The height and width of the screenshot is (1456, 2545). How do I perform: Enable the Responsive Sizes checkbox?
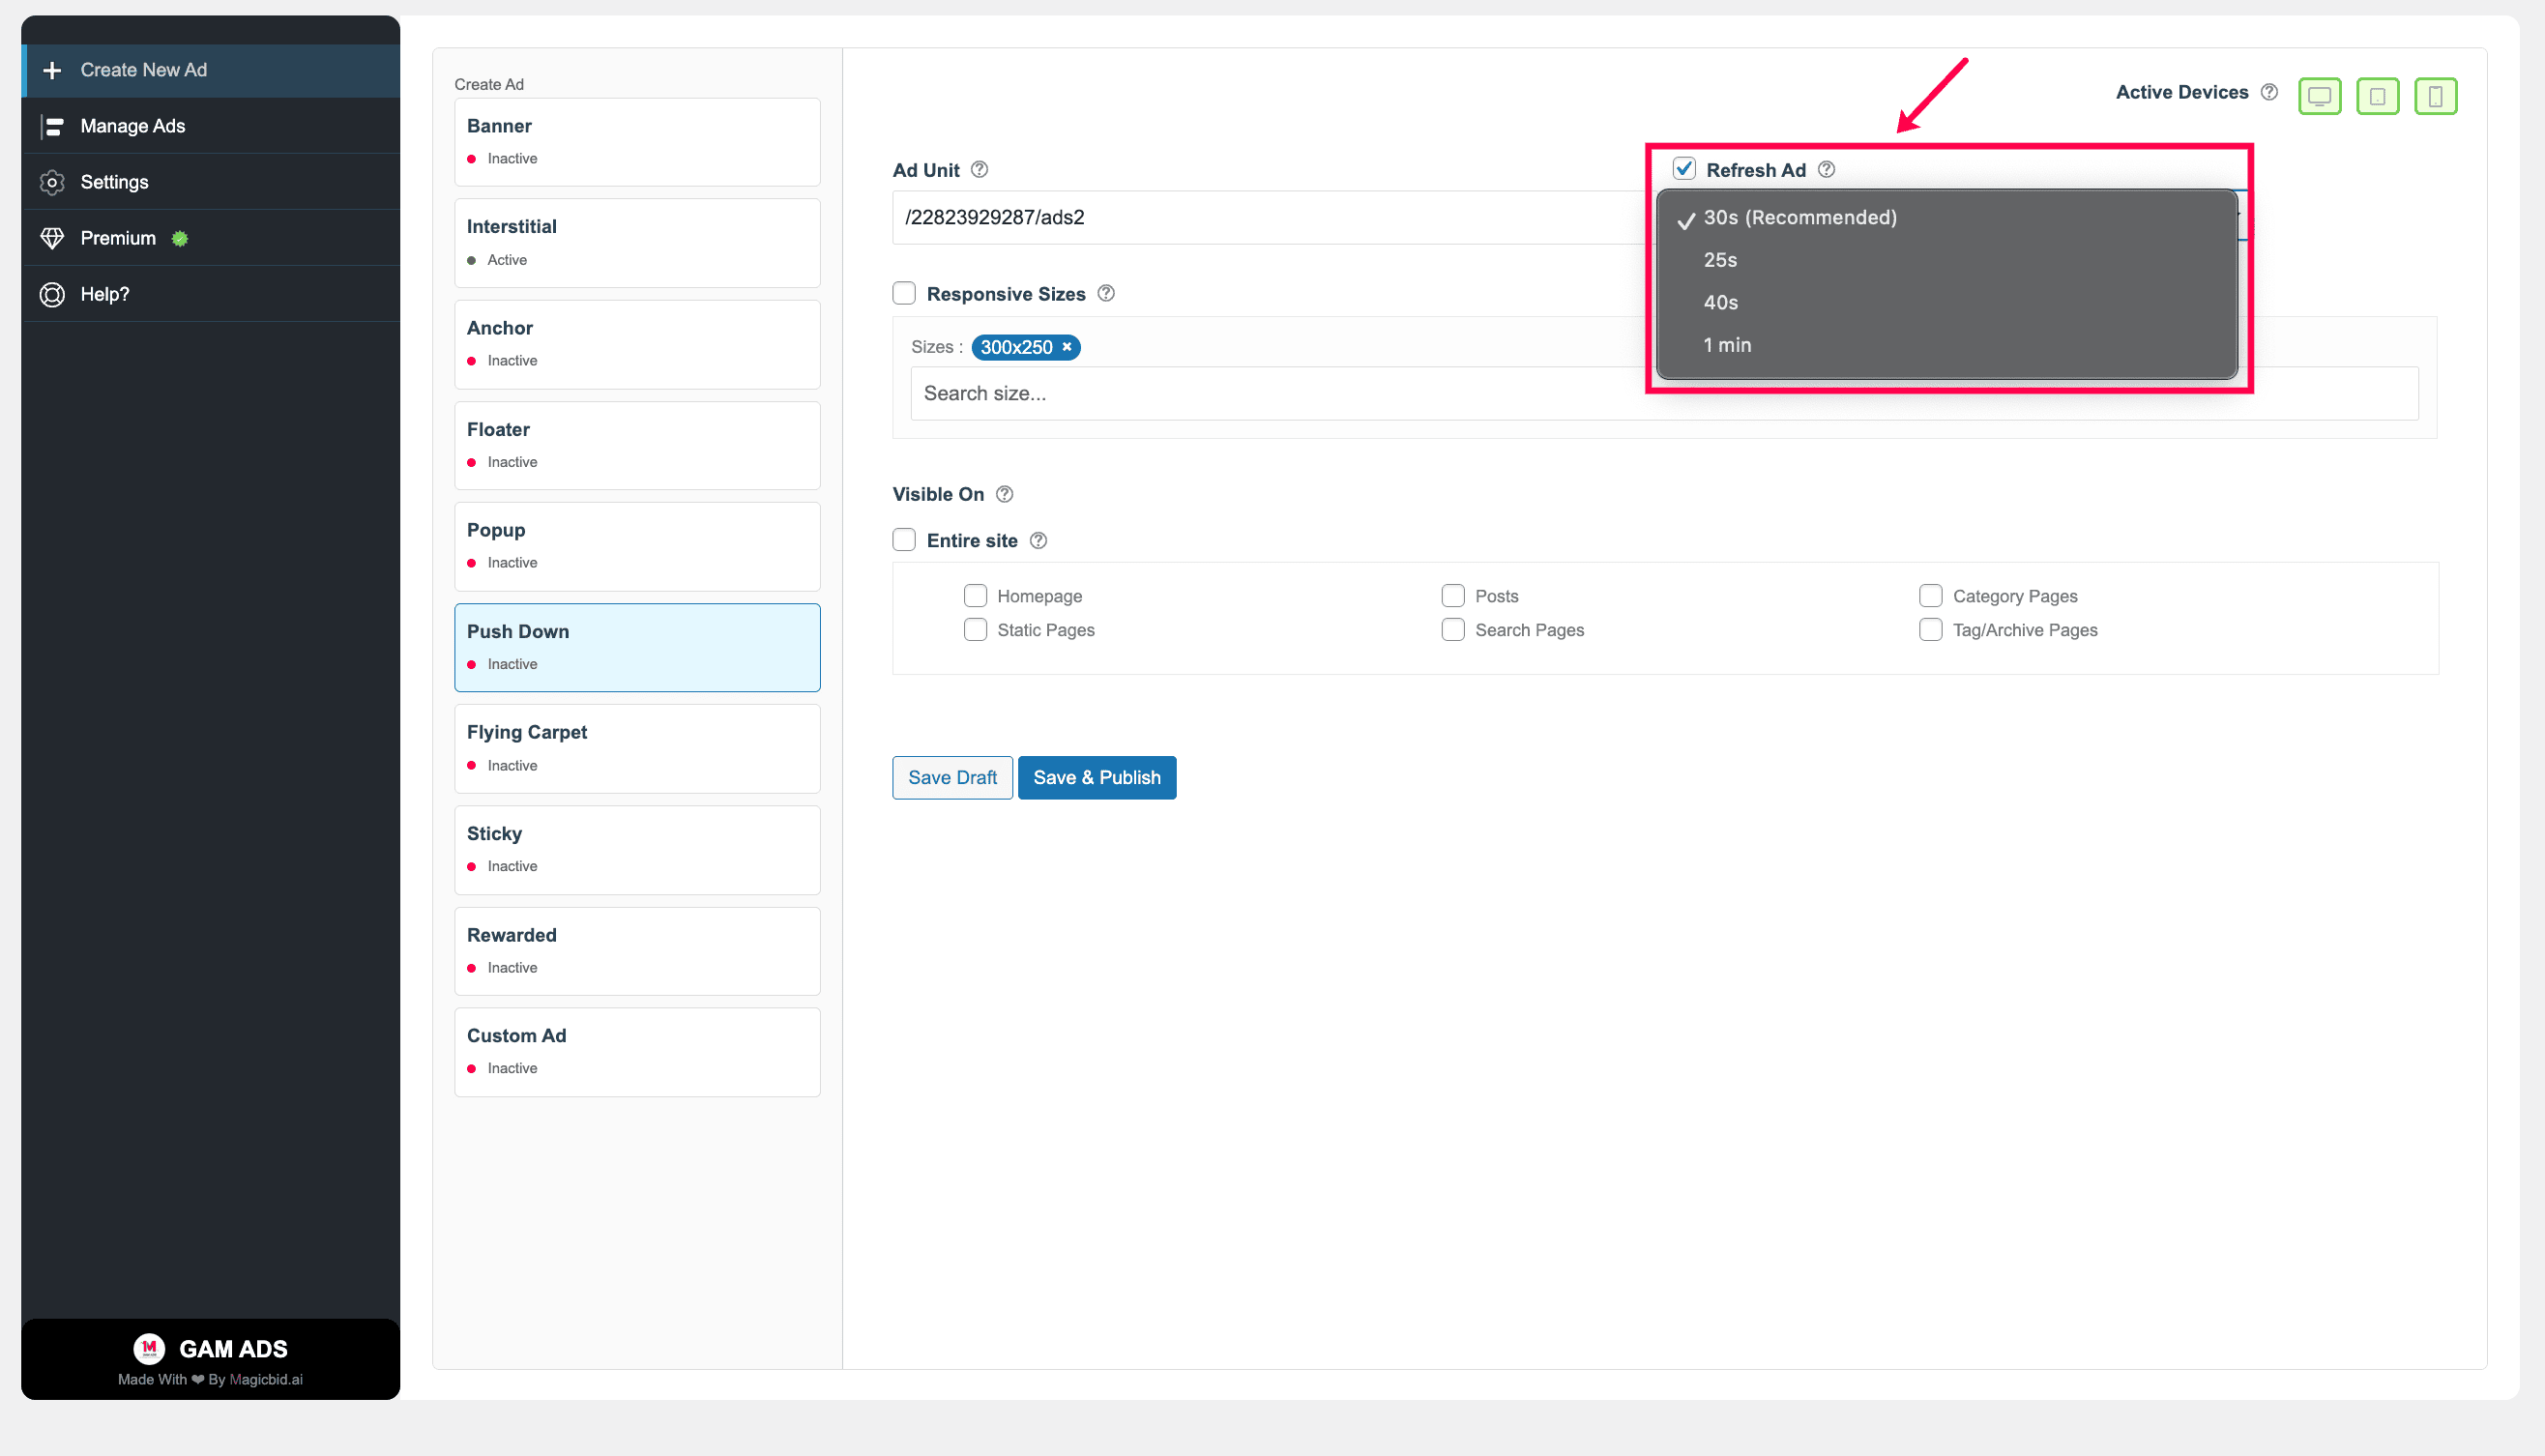[904, 293]
